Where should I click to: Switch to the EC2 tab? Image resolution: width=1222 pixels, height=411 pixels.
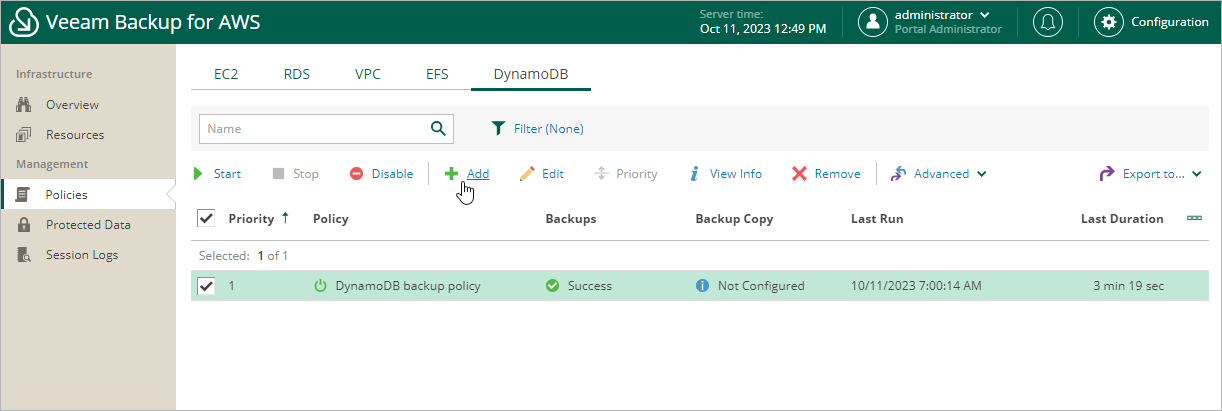pyautogui.click(x=226, y=74)
